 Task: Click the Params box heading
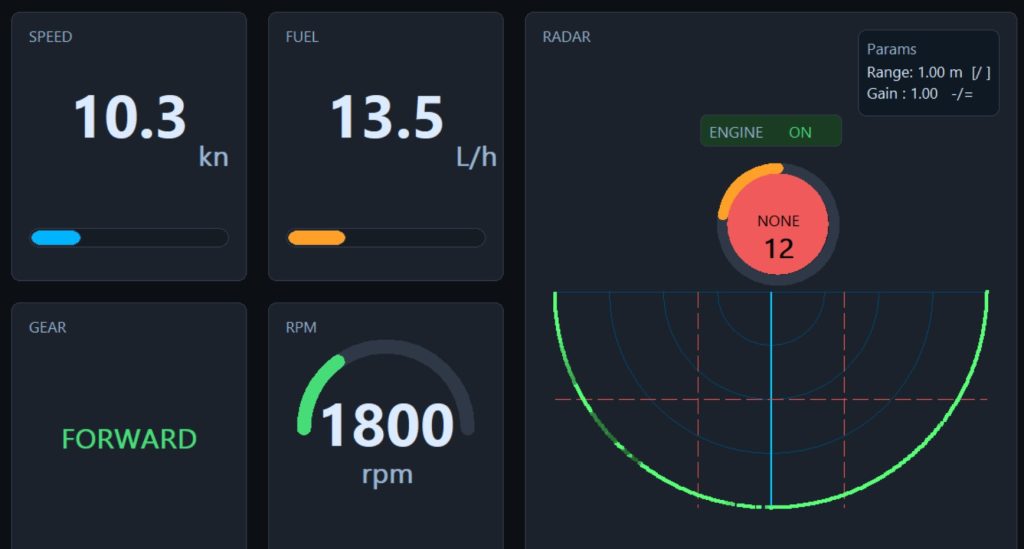[x=891, y=49]
